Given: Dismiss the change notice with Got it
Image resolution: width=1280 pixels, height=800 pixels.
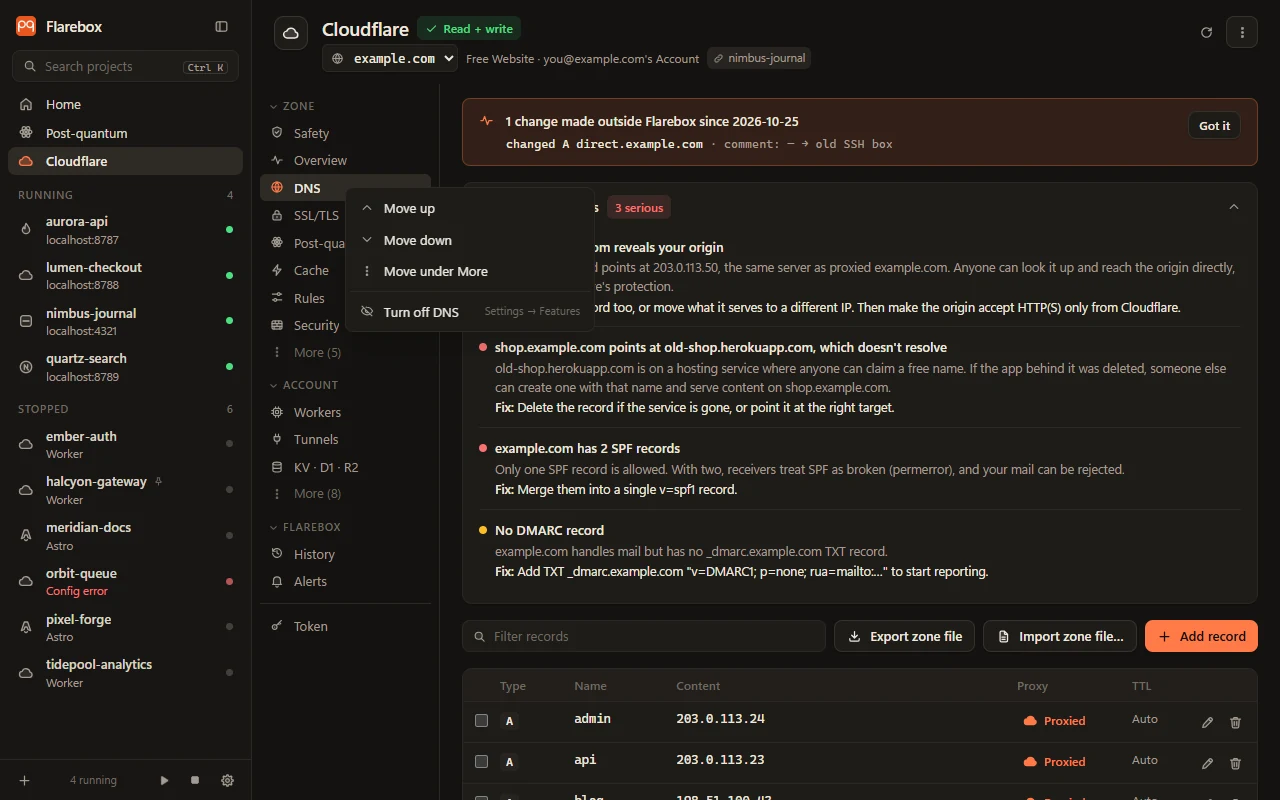Looking at the screenshot, I should 1215,126.
